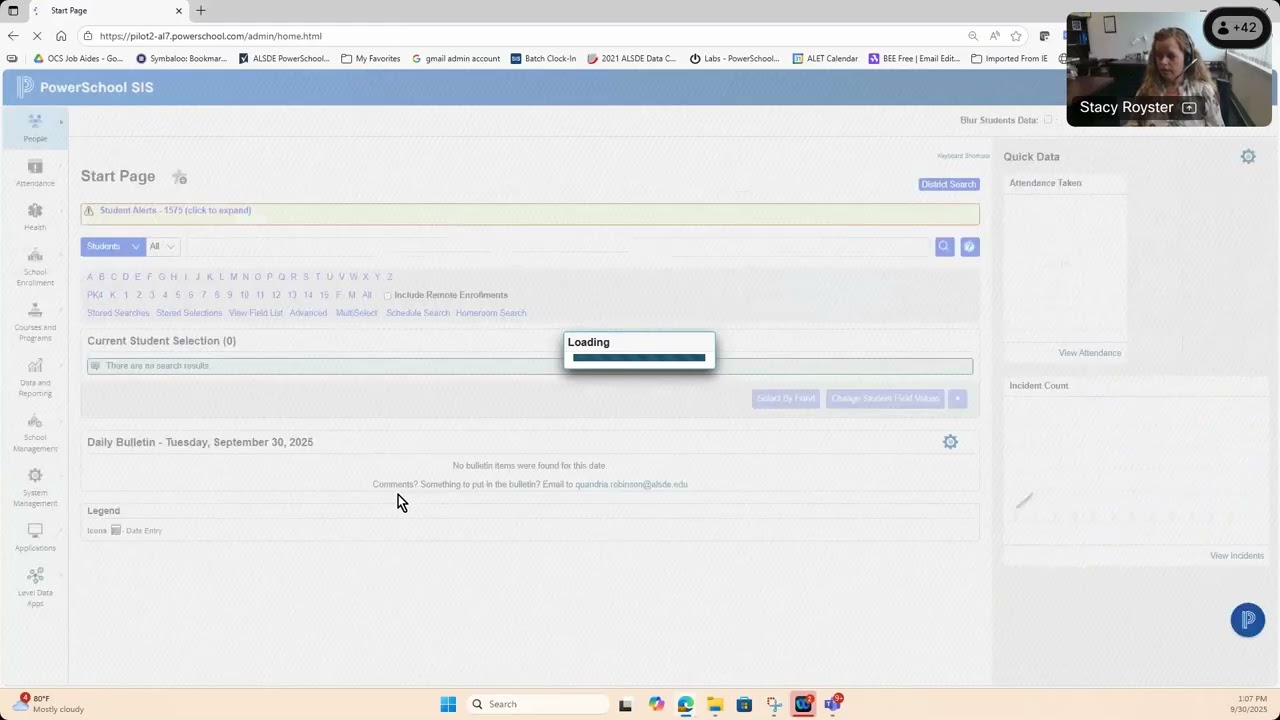1280x720 pixels.
Task: Open System Management in sidebar
Action: 35,487
